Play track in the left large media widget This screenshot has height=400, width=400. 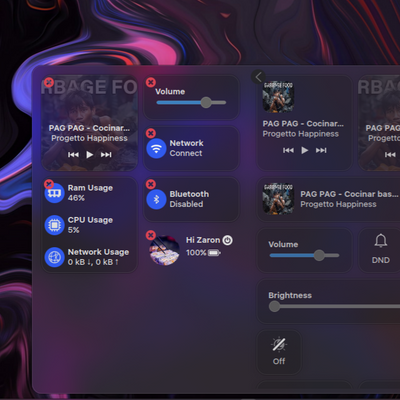(x=89, y=155)
